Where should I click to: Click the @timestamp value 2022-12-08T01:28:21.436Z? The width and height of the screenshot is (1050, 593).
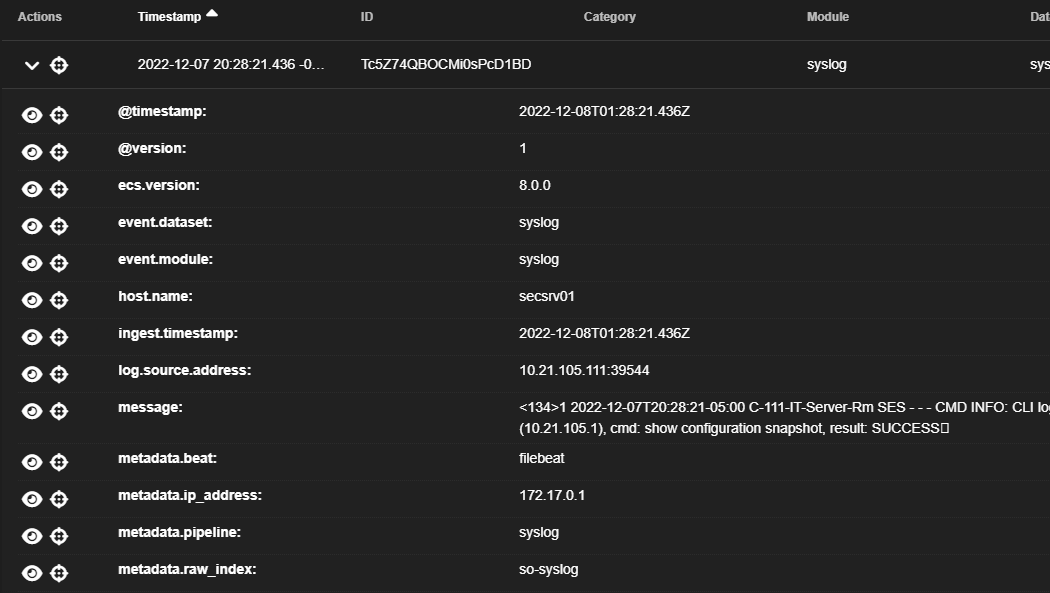(604, 111)
